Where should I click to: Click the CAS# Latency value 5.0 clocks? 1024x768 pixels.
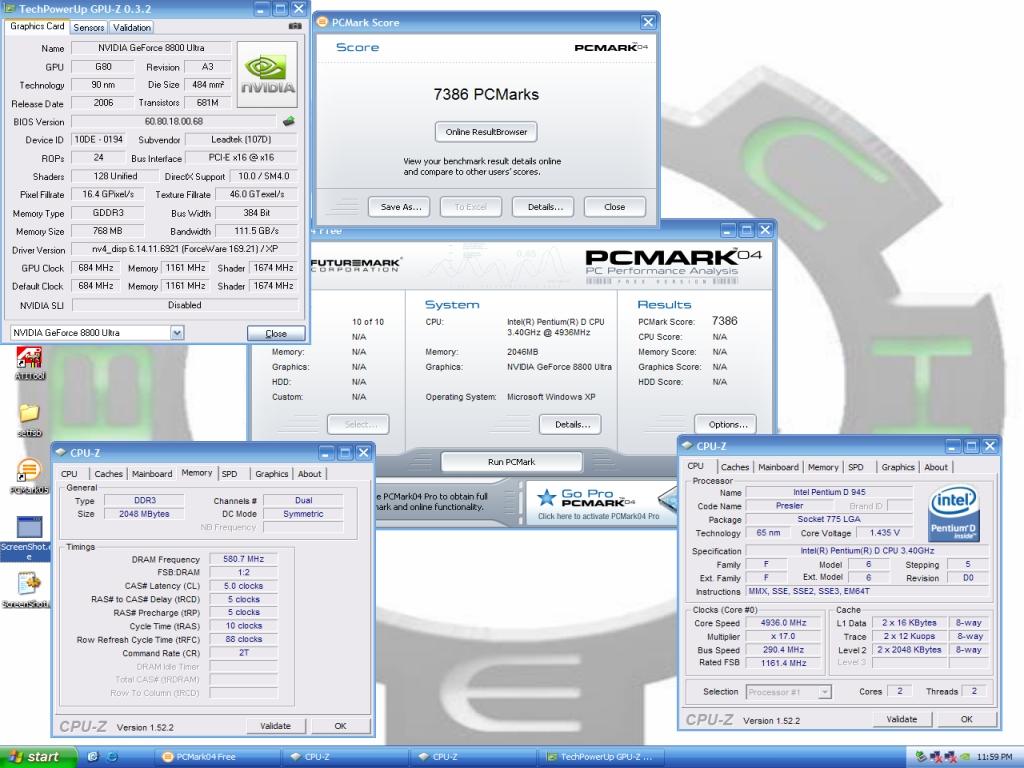pos(243,586)
